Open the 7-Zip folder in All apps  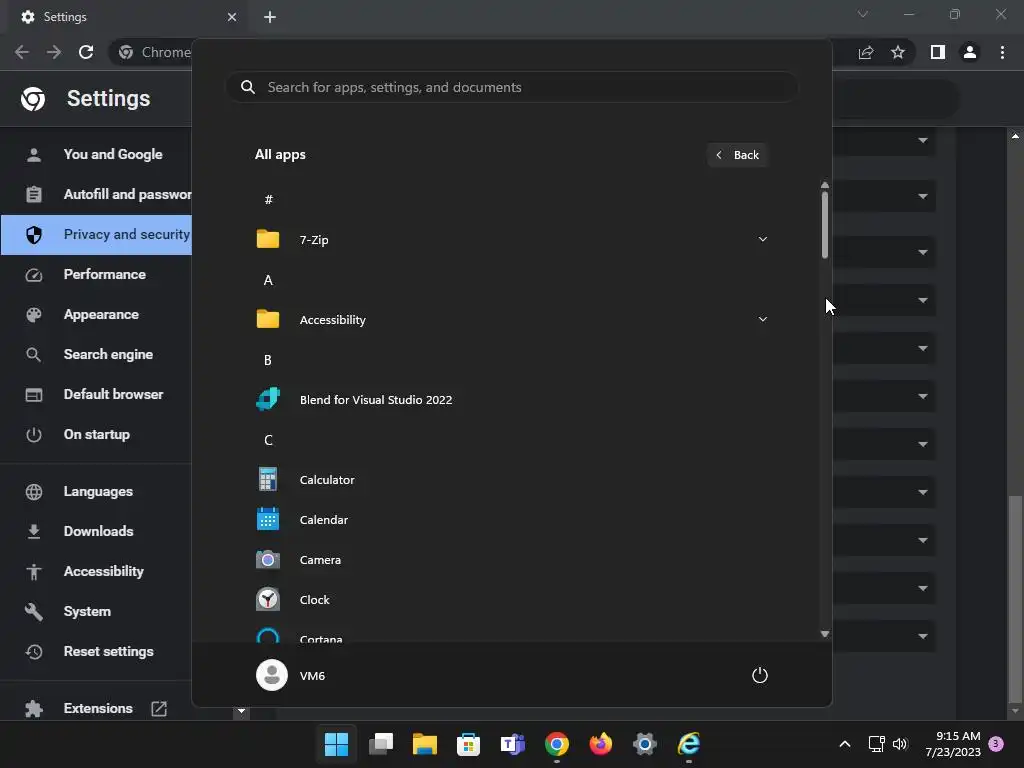511,240
